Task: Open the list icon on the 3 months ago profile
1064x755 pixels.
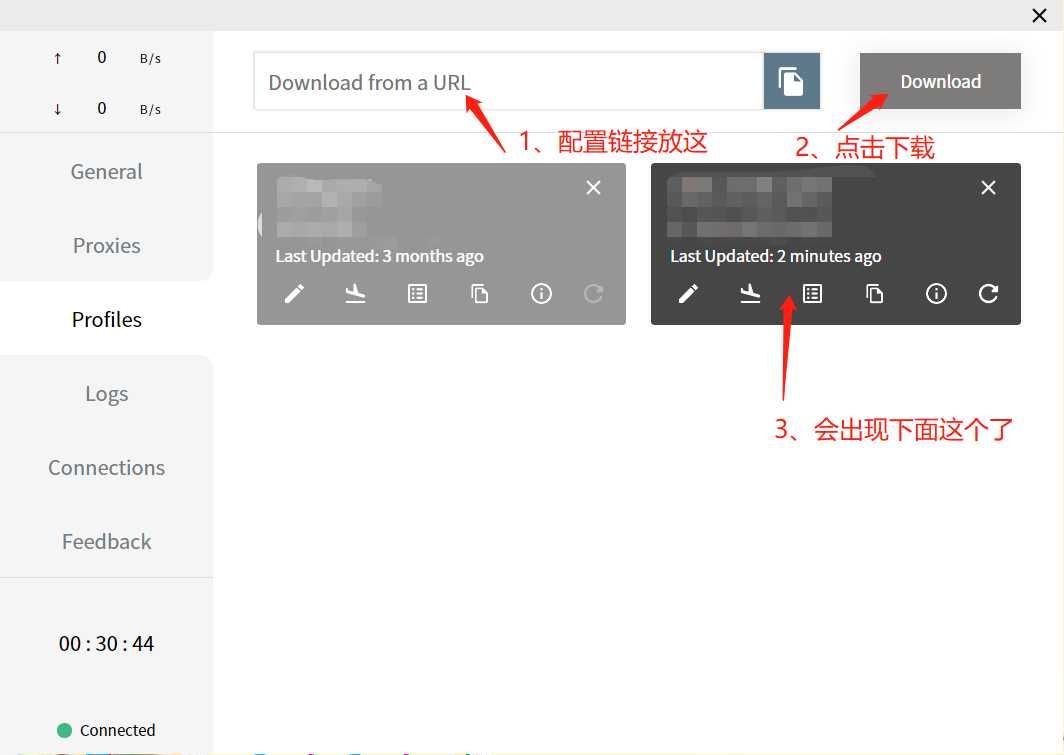Action: [x=417, y=294]
